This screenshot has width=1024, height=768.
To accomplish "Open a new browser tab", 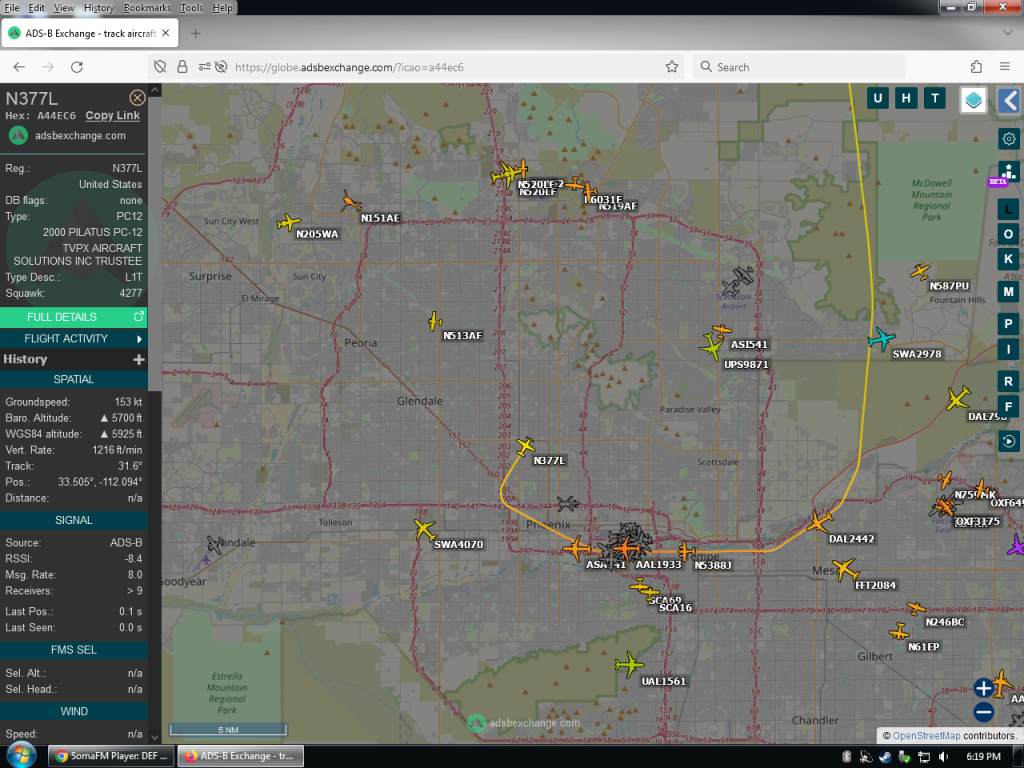I will click(195, 33).
